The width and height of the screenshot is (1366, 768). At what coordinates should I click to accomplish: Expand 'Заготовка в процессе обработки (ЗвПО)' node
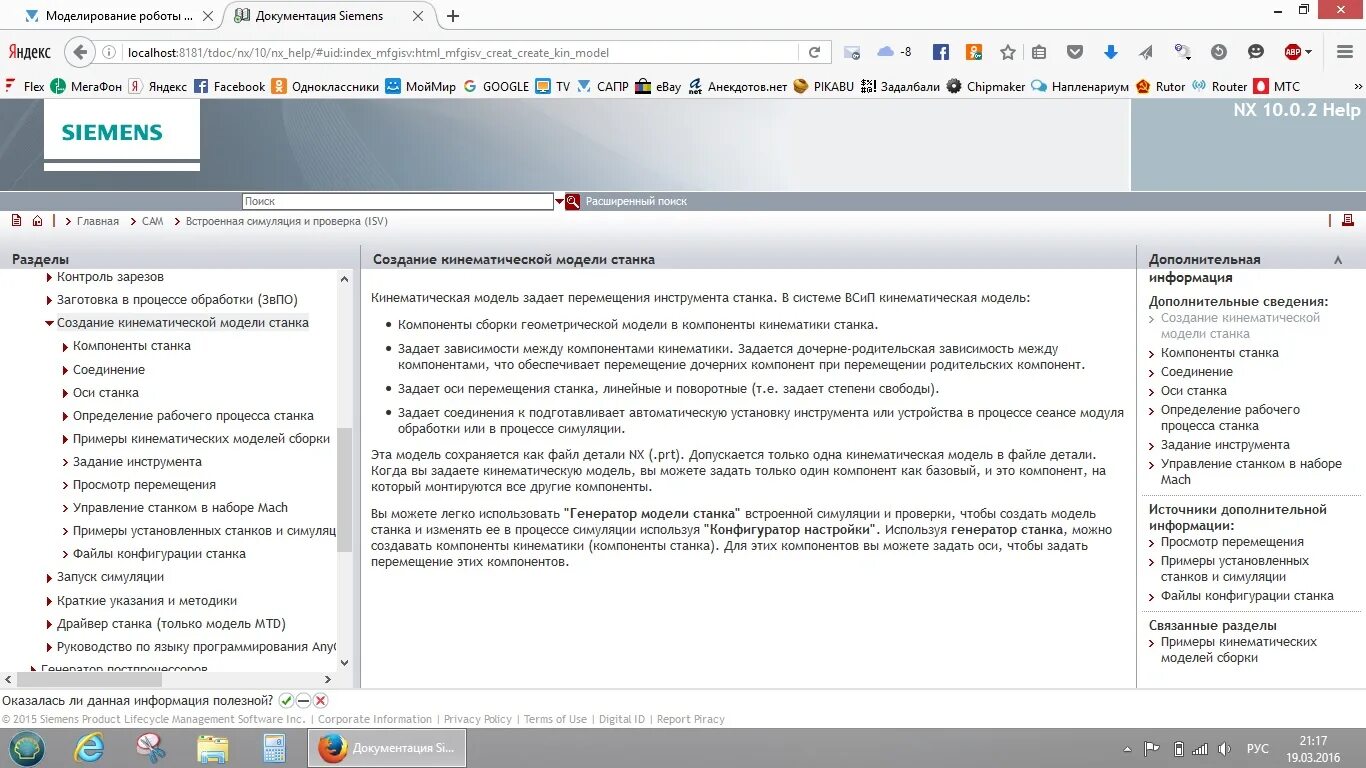point(49,300)
